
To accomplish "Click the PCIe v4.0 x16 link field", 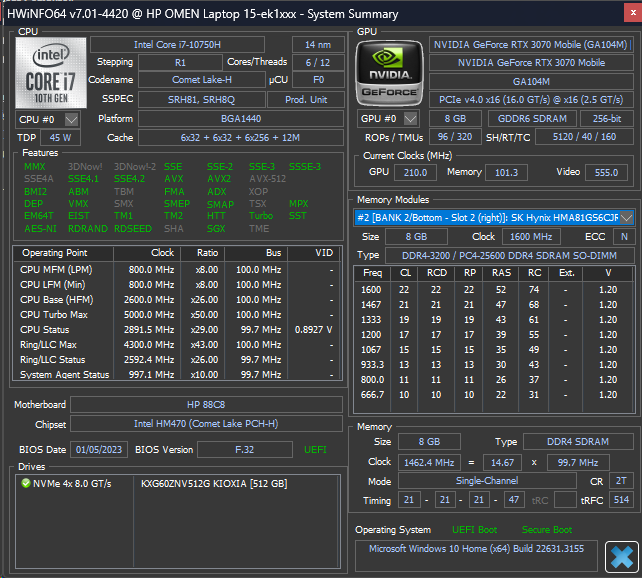I will click(x=531, y=99).
